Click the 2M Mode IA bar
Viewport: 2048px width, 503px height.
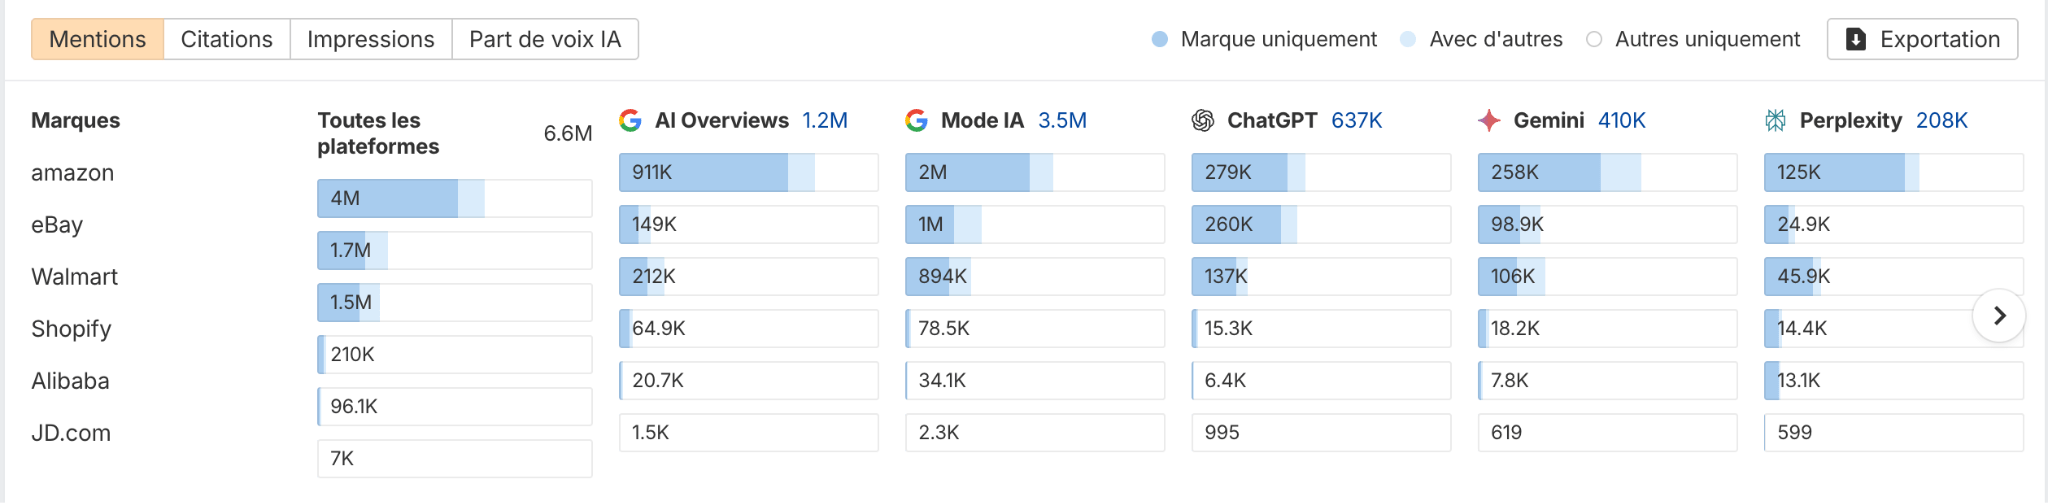point(1035,172)
